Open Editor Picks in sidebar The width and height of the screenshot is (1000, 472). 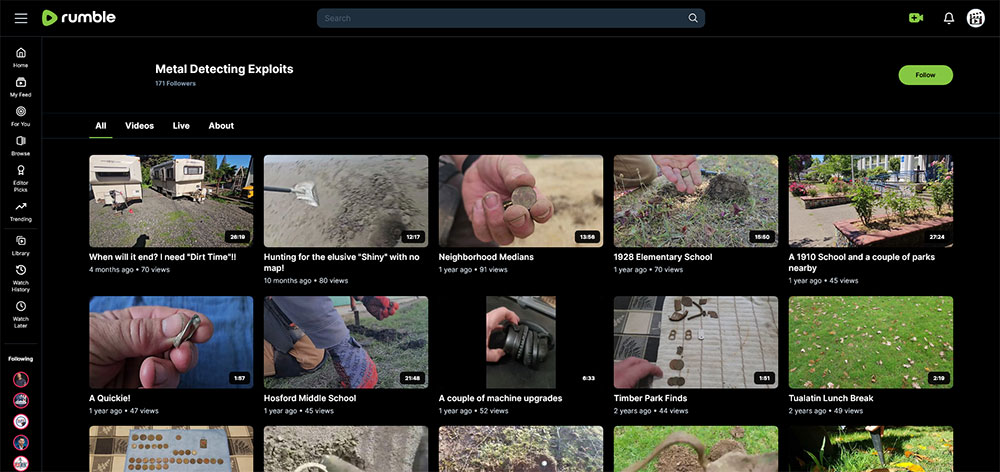20,179
